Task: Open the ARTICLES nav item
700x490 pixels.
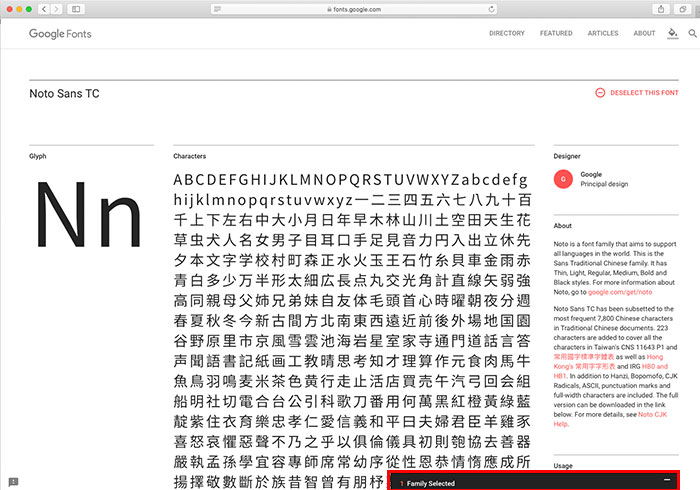Action: click(x=603, y=33)
